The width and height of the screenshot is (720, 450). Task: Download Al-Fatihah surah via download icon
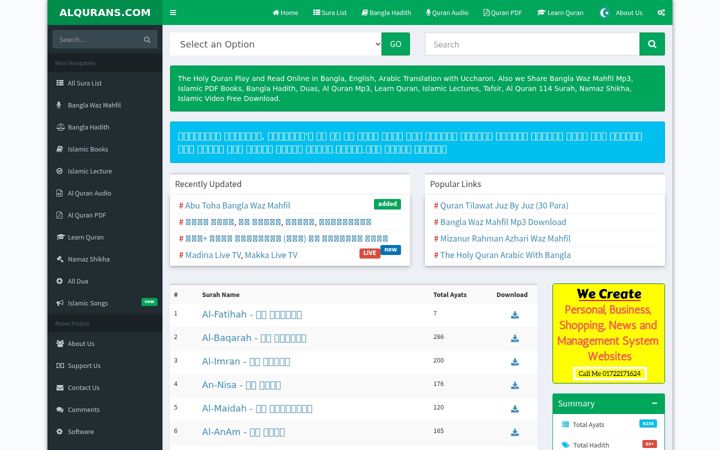click(515, 315)
